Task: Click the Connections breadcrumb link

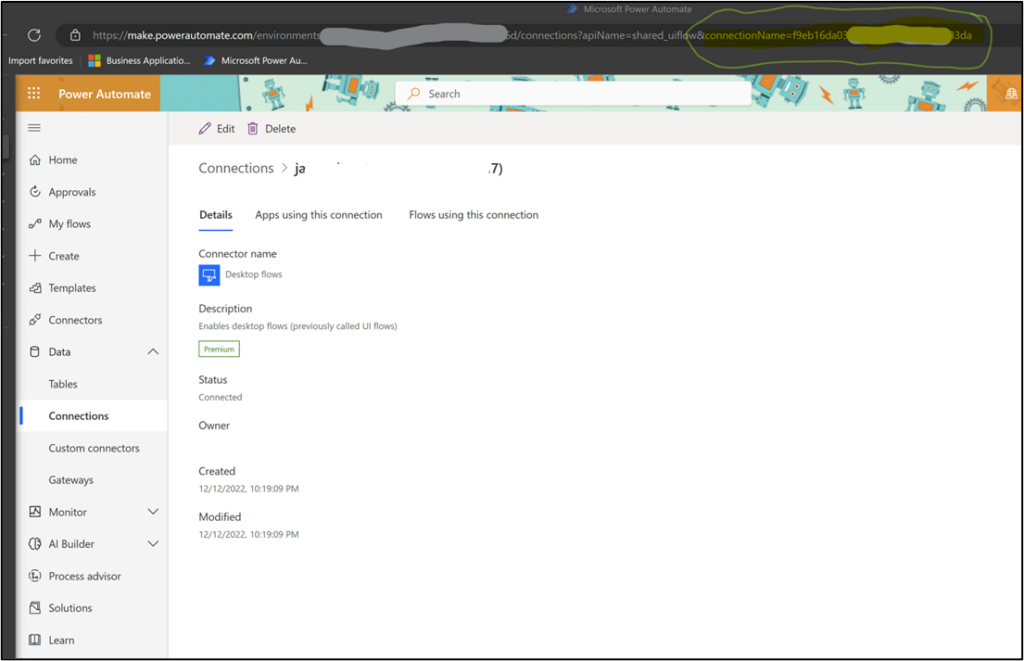Action: pyautogui.click(x=236, y=169)
